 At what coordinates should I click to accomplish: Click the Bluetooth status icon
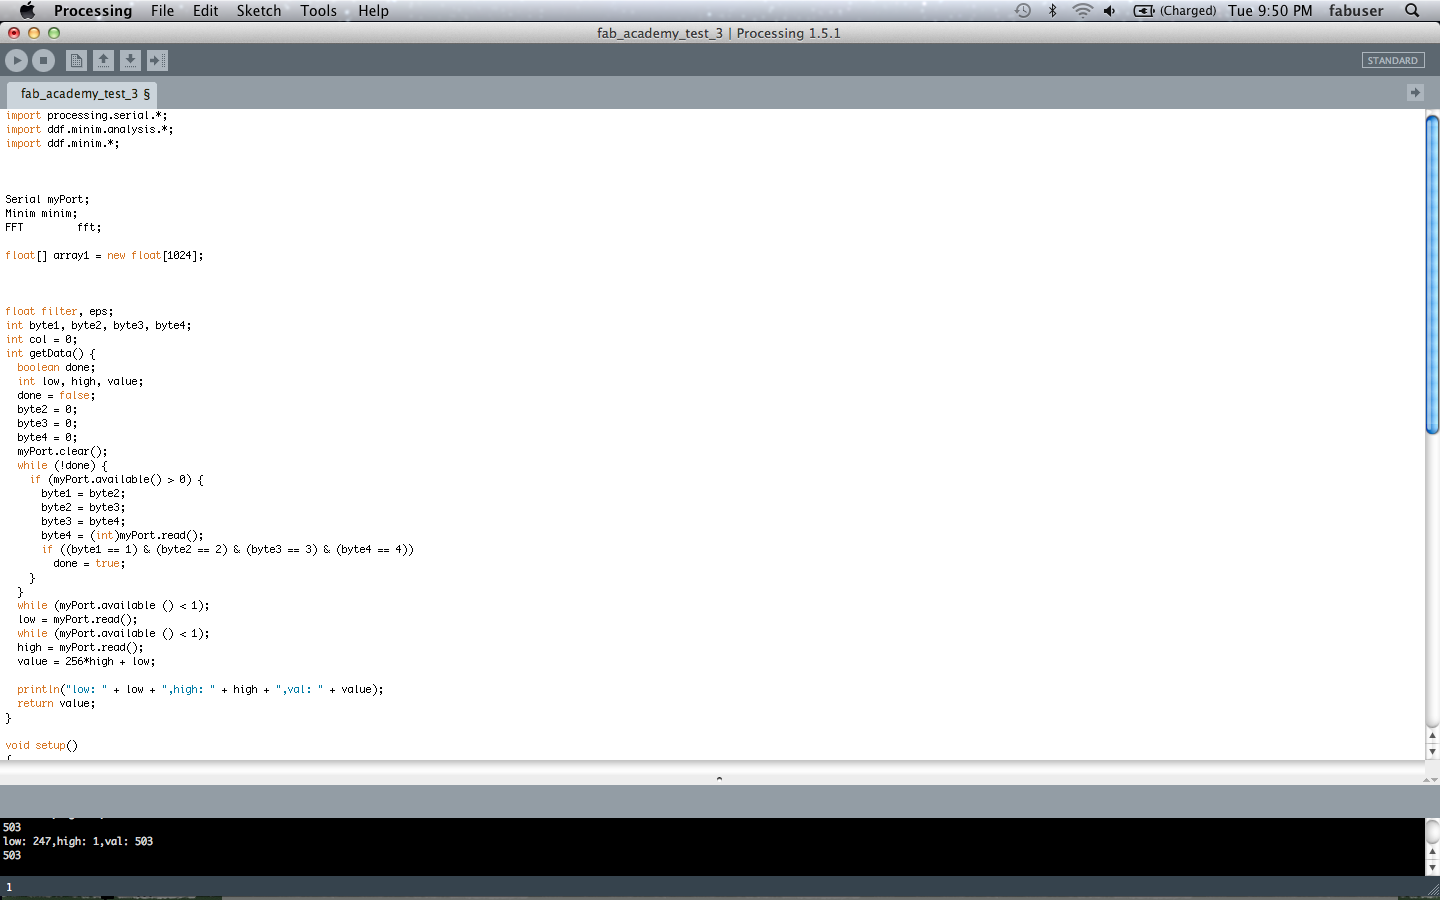point(1052,10)
